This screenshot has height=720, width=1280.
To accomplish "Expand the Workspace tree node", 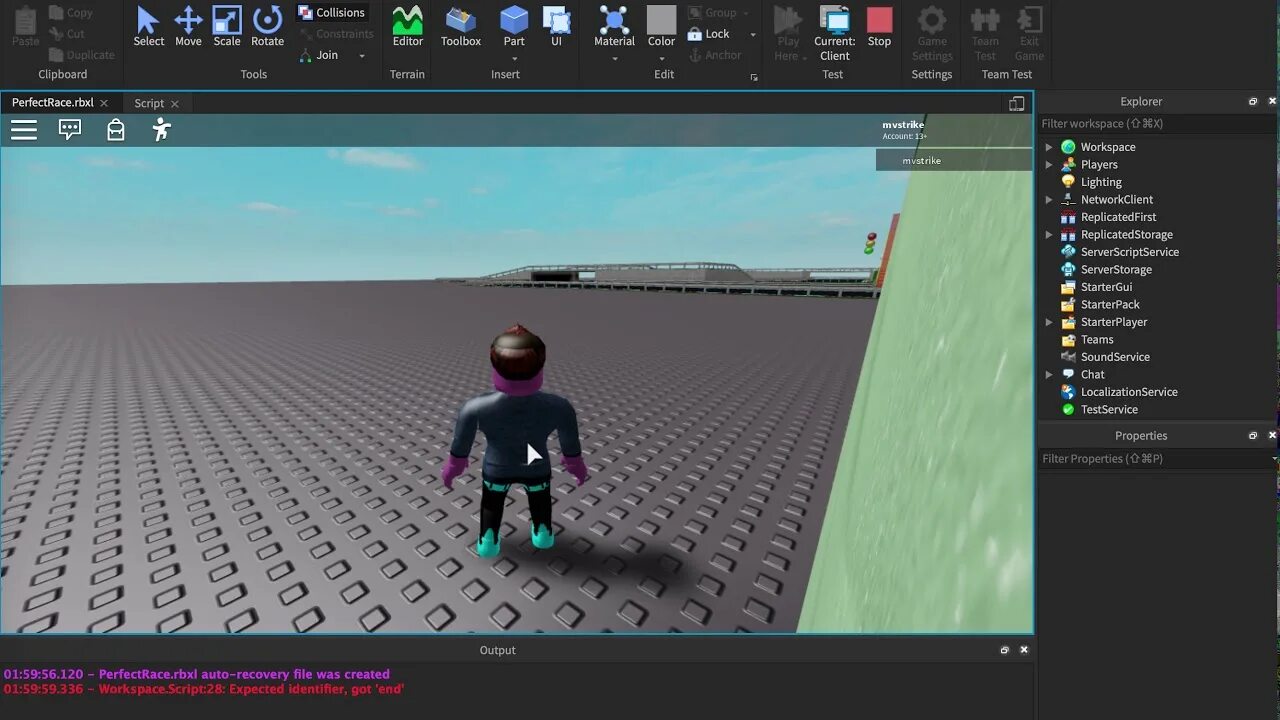I will [x=1049, y=147].
